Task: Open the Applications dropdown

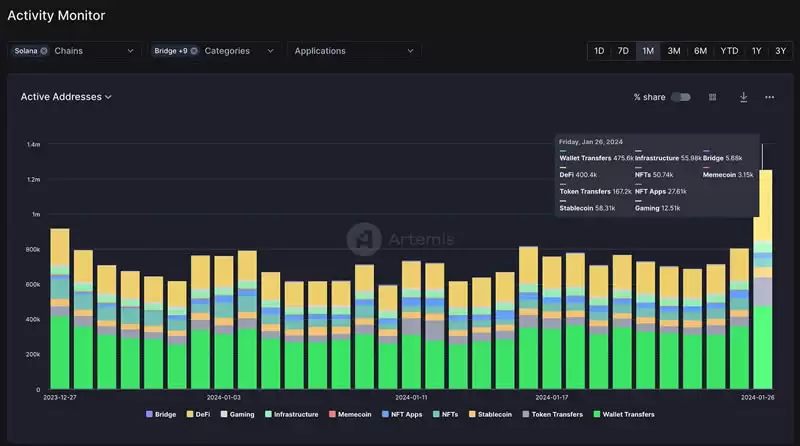Action: pos(354,51)
